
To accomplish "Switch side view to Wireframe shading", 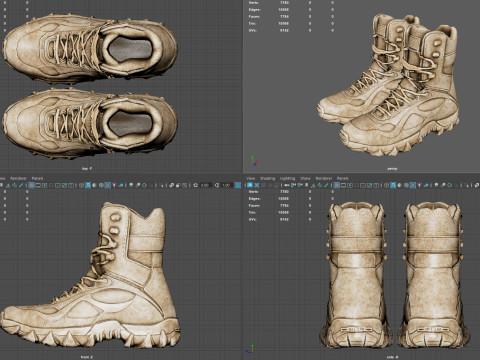I will 386,185.
